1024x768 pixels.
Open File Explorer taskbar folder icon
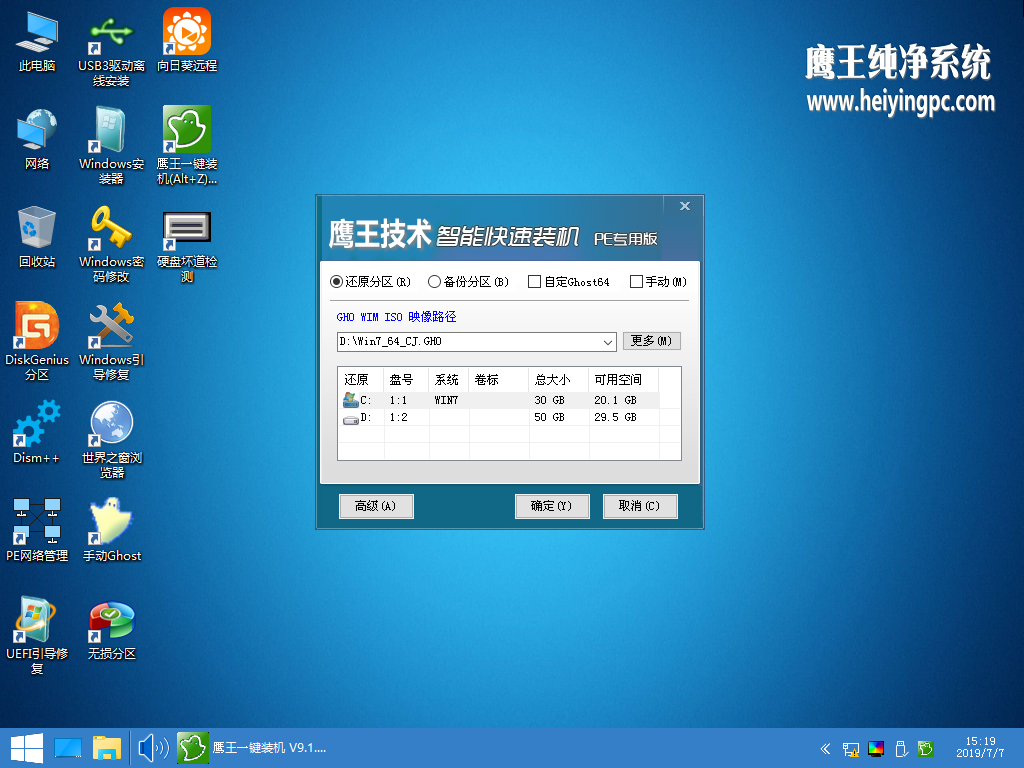tap(107, 748)
